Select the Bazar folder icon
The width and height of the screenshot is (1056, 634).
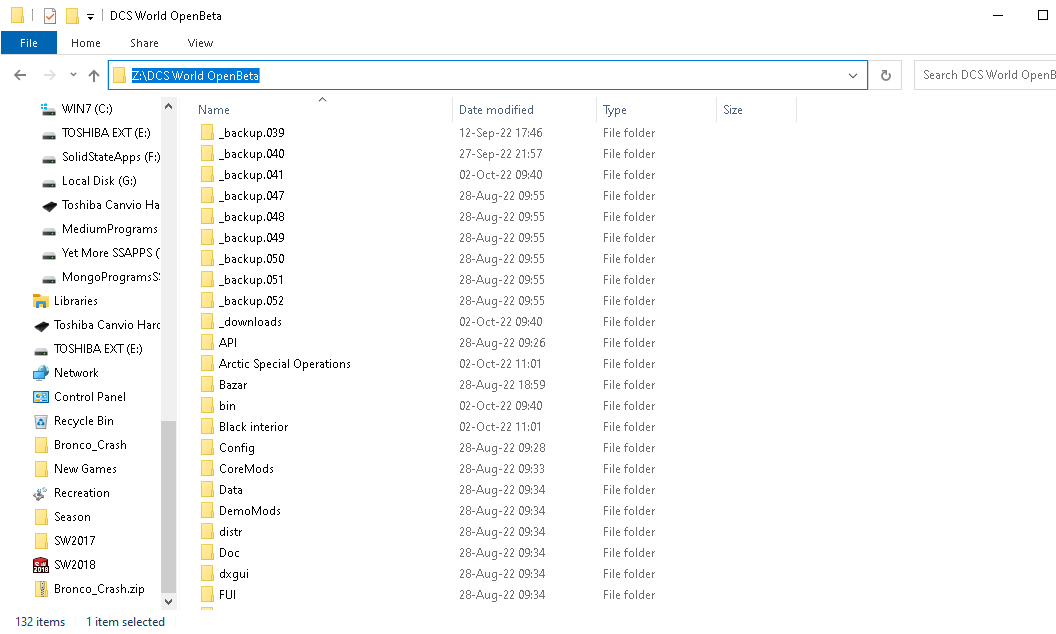tap(207, 385)
